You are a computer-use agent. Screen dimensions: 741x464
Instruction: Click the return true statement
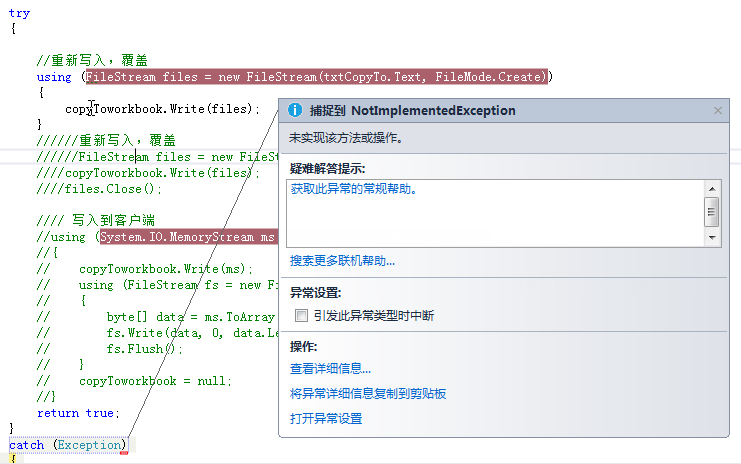pyautogui.click(x=78, y=413)
